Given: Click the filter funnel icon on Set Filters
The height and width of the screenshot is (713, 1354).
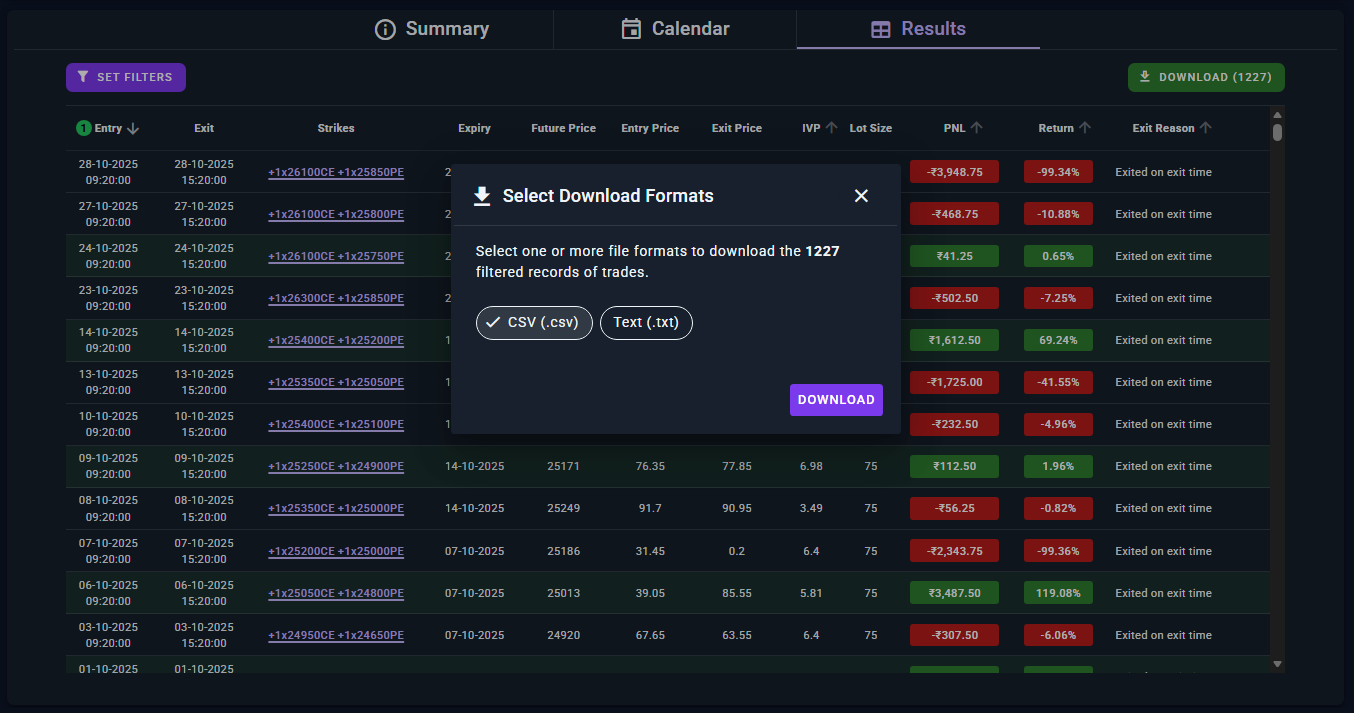Looking at the screenshot, I should click(83, 77).
